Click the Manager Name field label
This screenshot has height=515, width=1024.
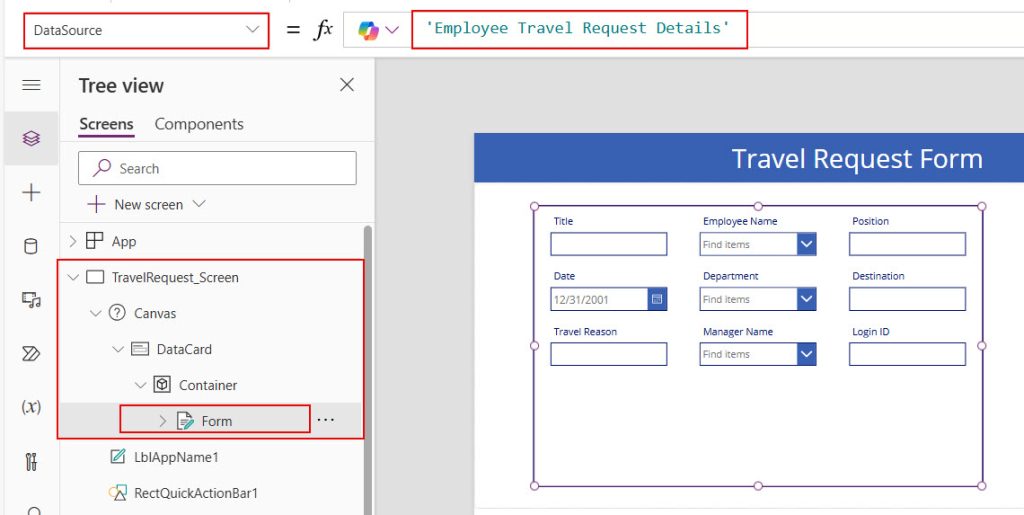(738, 332)
